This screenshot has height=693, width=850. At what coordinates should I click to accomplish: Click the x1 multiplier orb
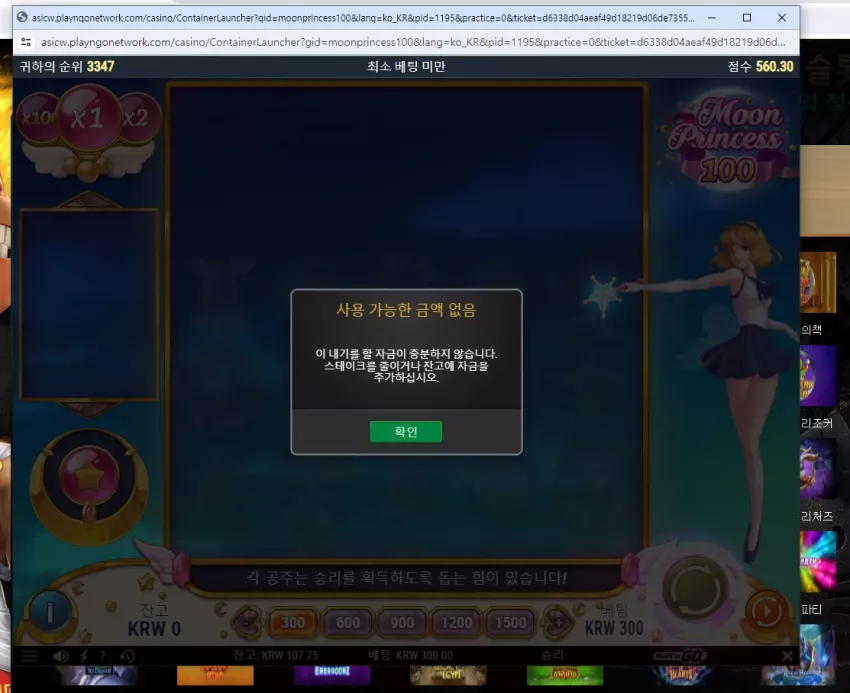point(88,117)
